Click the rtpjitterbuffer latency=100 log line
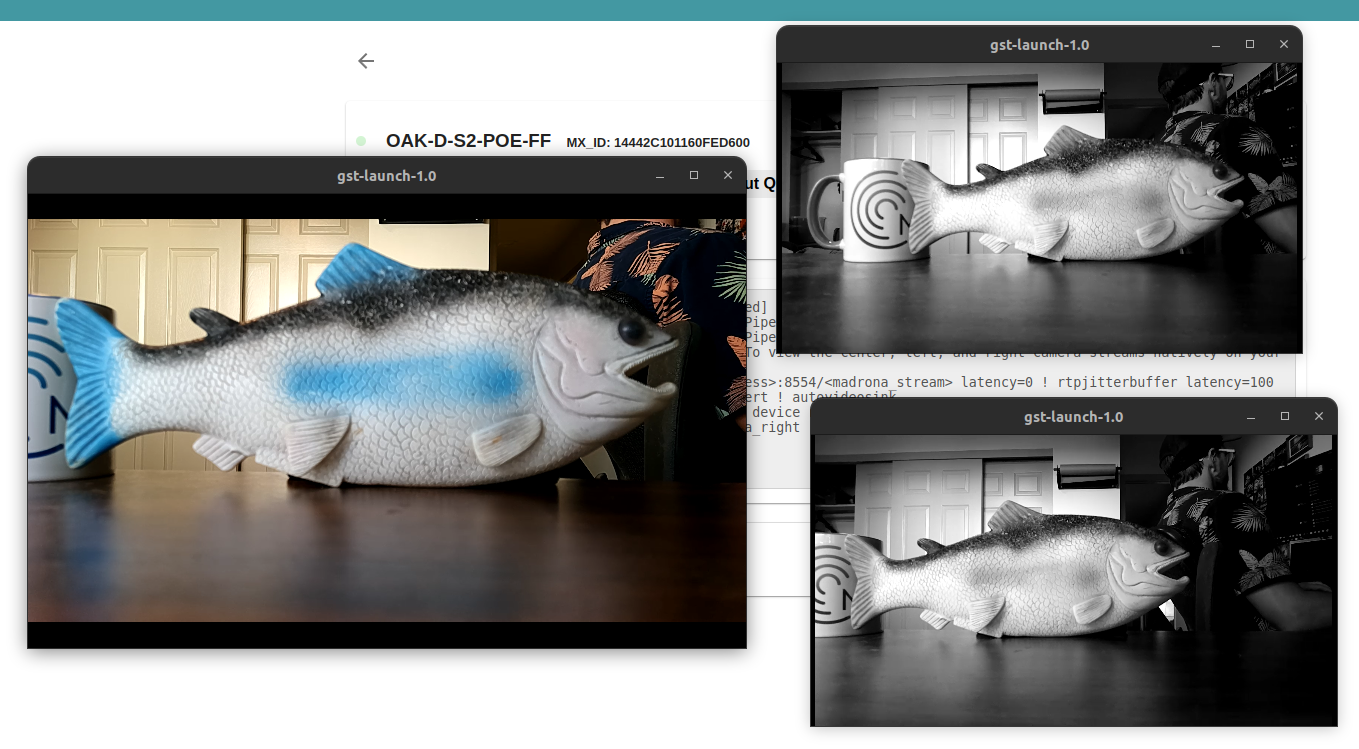The image size is (1359, 749). click(1010, 382)
